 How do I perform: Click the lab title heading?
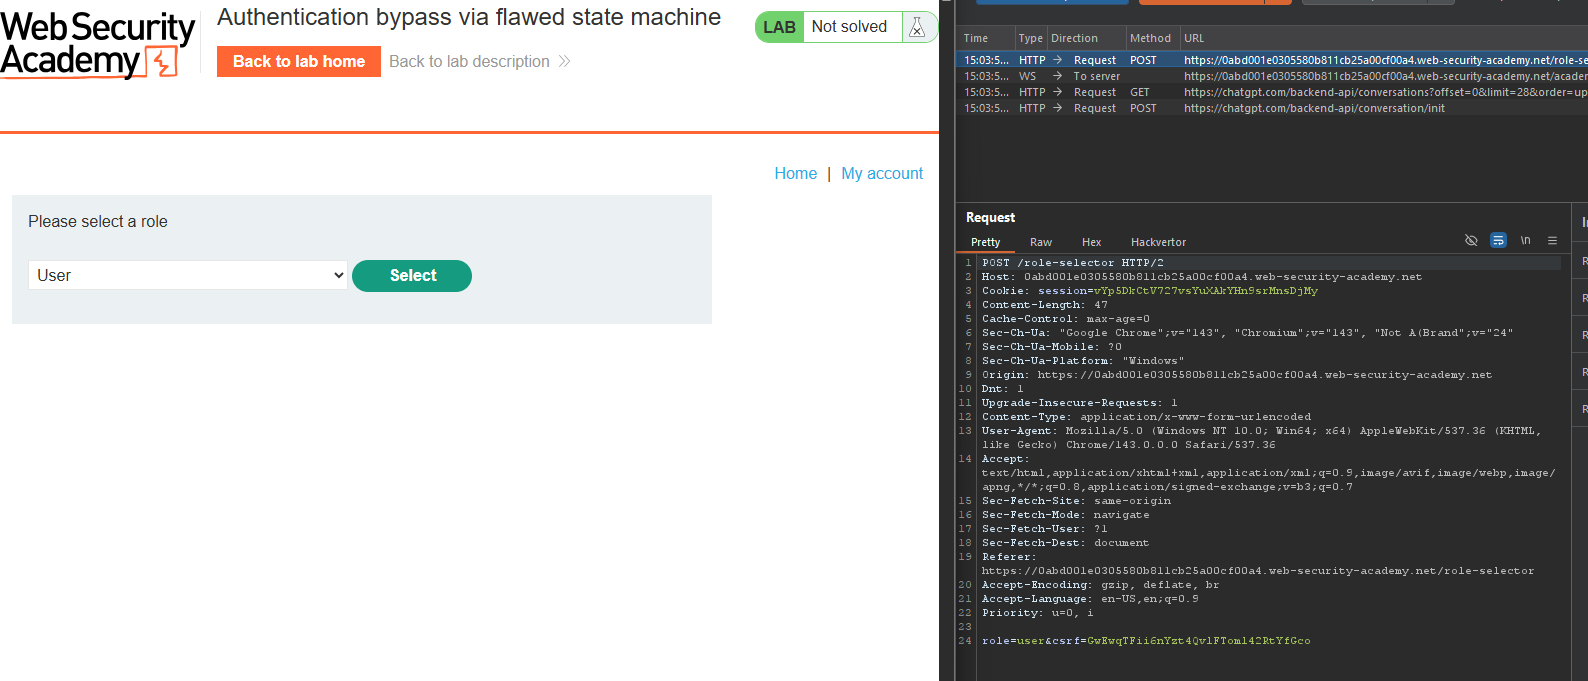469,17
